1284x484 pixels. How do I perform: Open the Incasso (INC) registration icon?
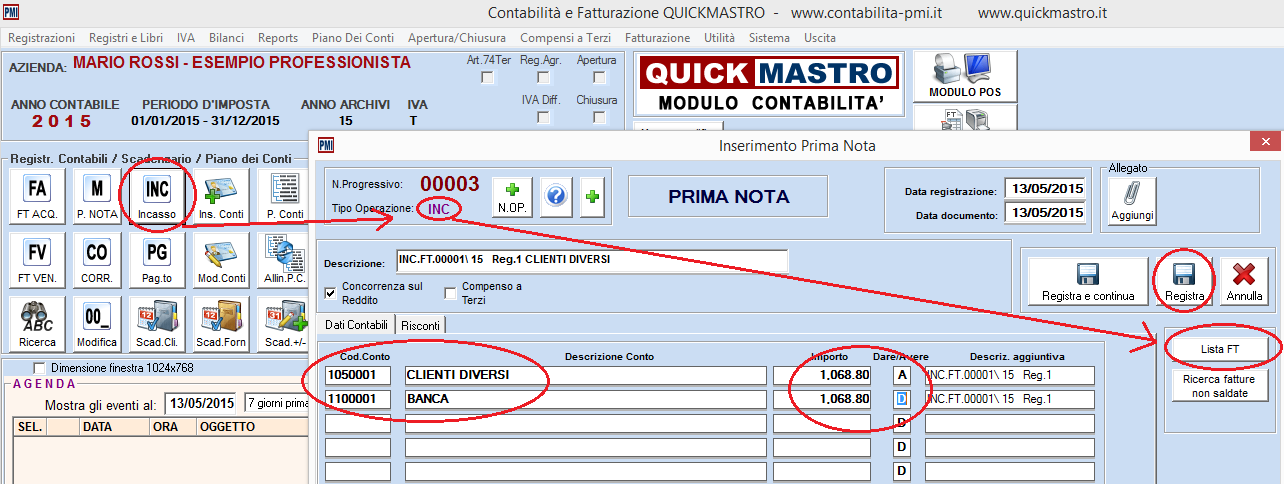click(x=157, y=195)
